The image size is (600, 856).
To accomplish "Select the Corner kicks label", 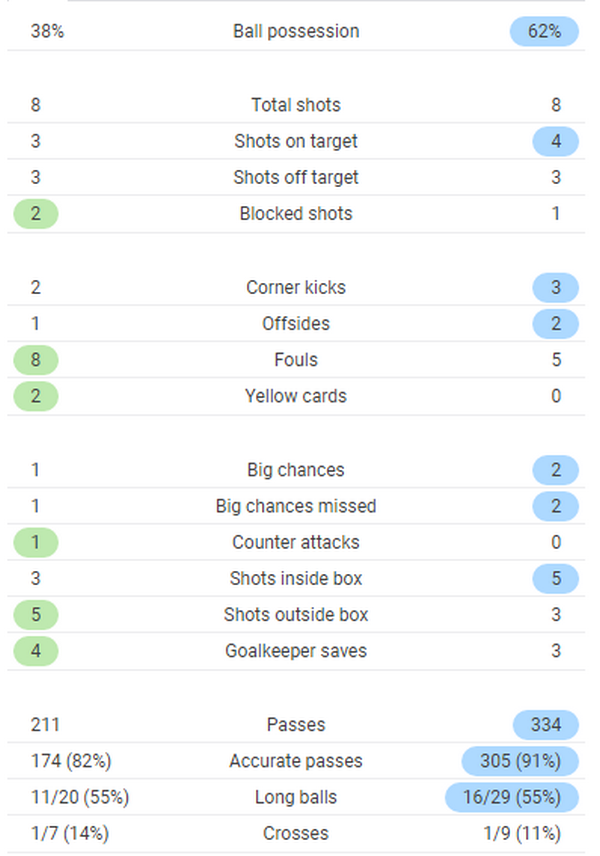I will [x=296, y=287].
